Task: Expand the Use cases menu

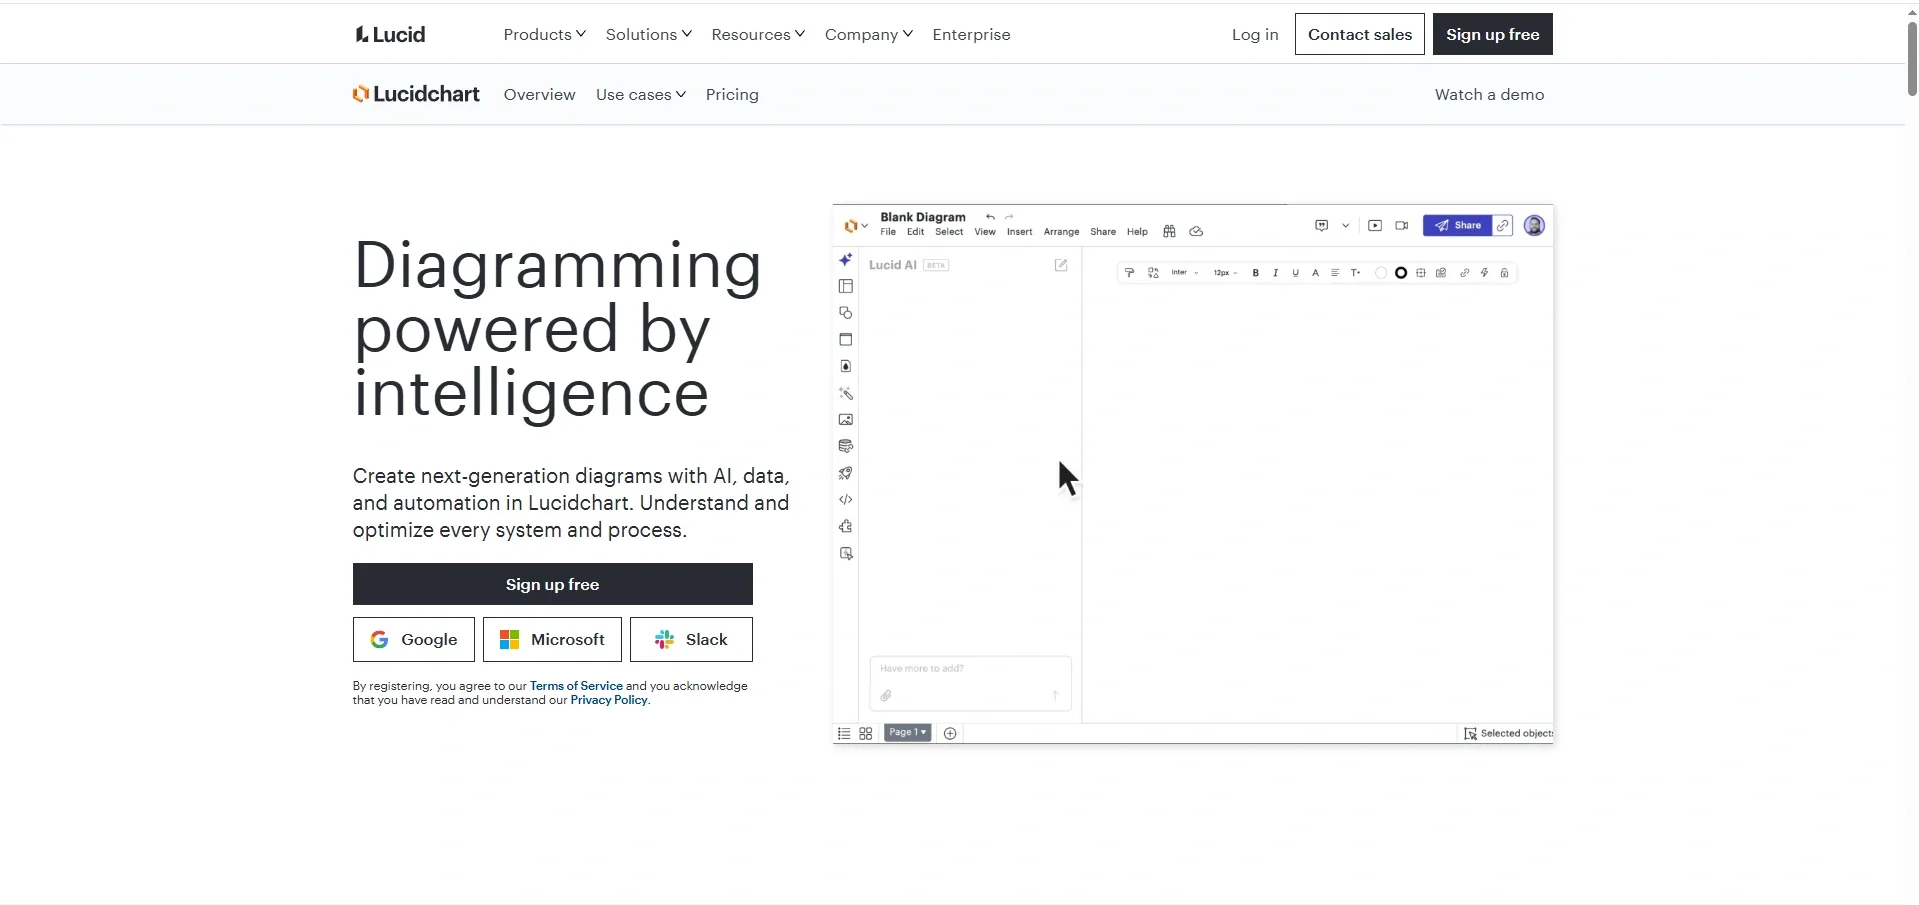Action: click(641, 94)
